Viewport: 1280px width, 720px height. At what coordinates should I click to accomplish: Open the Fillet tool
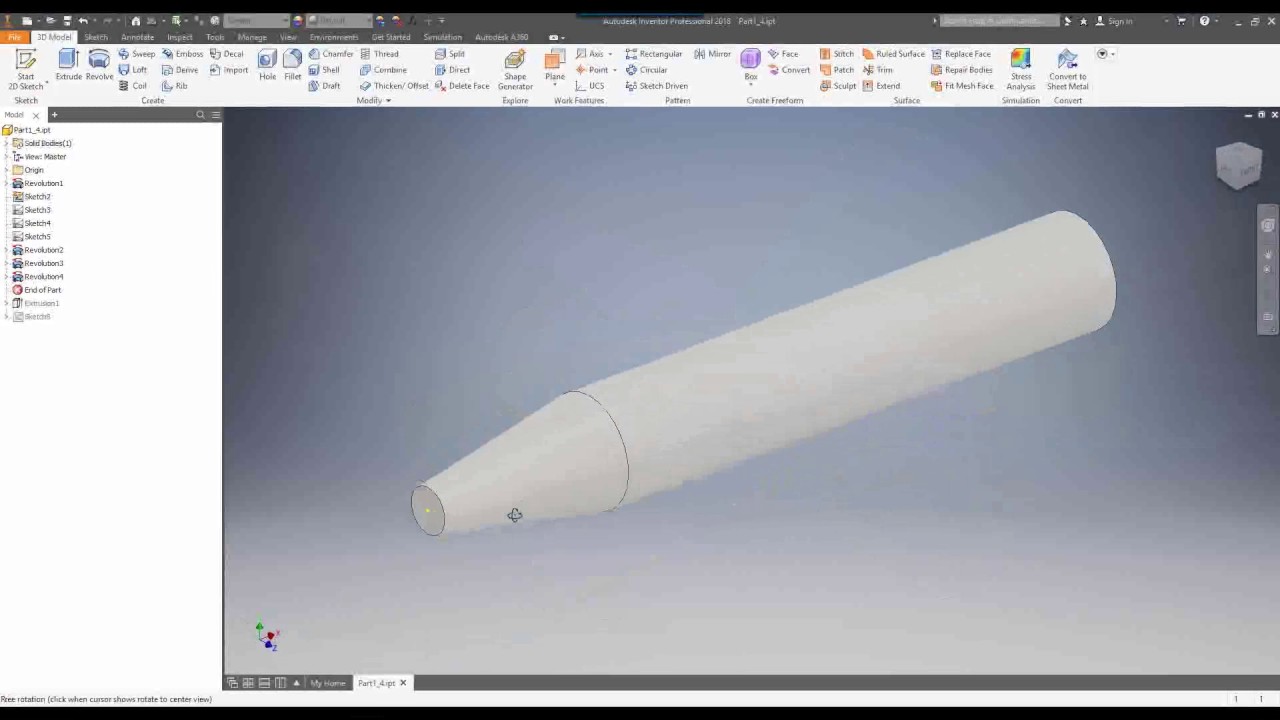(x=292, y=65)
